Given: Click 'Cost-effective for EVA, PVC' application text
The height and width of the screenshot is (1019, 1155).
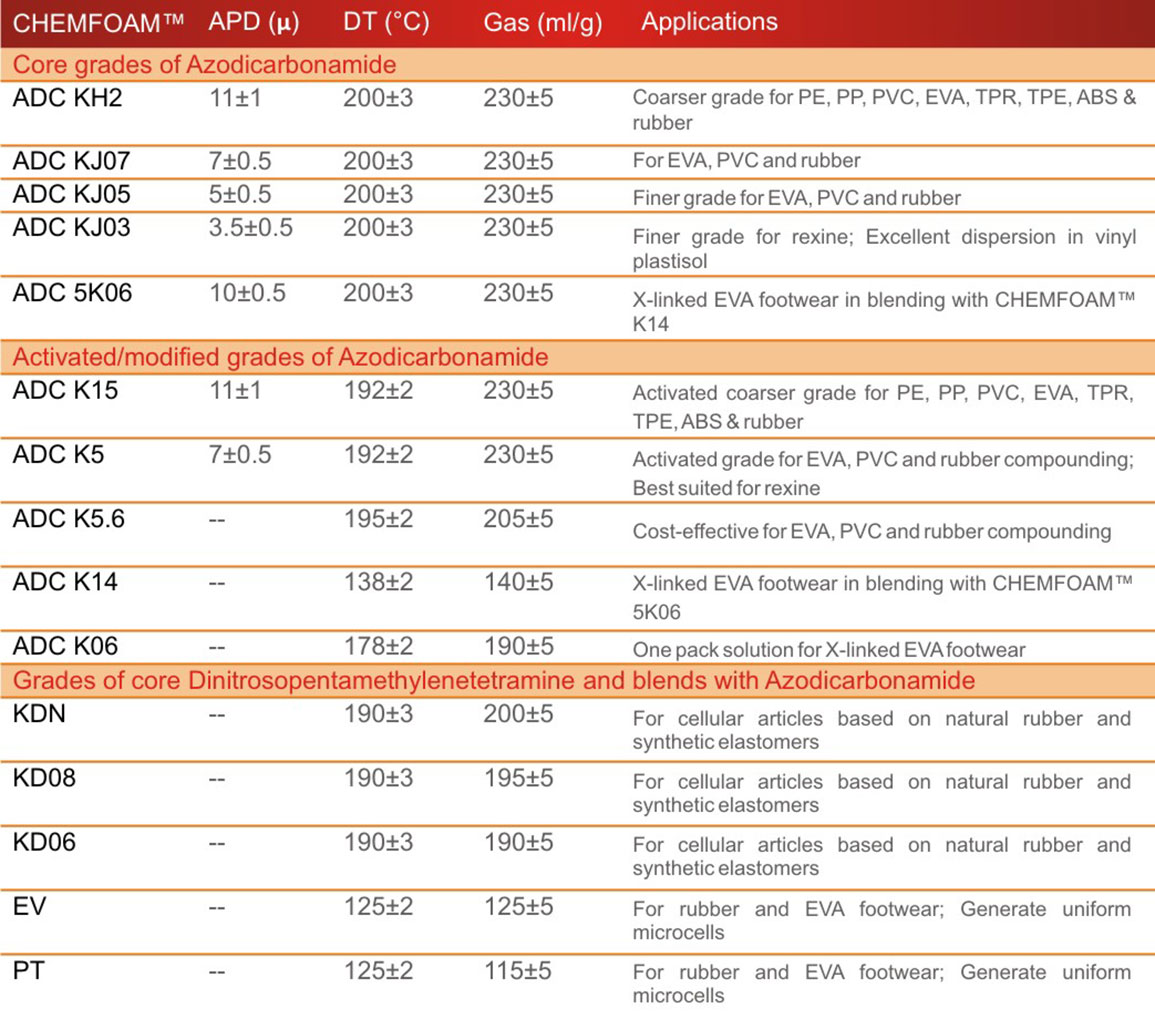Looking at the screenshot, I should pyautogui.click(x=871, y=531).
